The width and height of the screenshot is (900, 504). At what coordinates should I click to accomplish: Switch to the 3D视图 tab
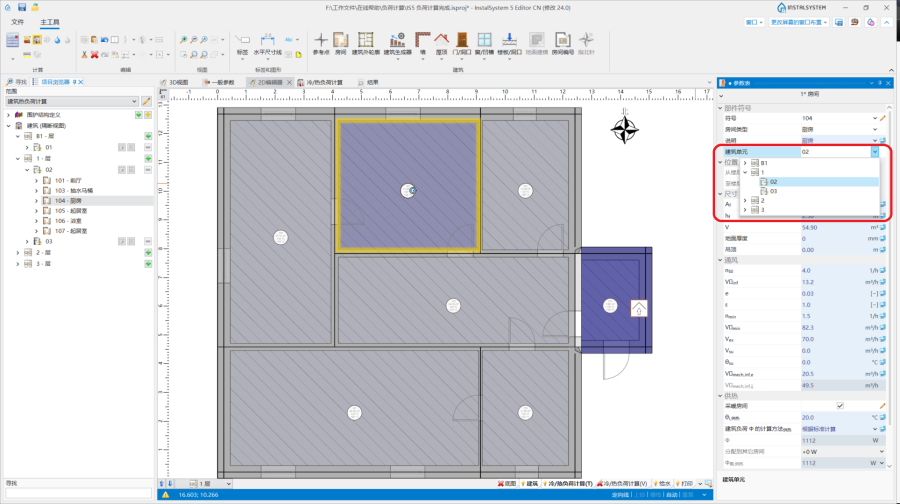(176, 82)
